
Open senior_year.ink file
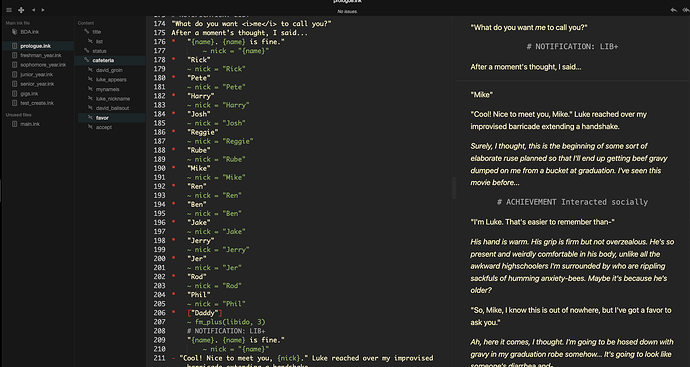[37, 84]
